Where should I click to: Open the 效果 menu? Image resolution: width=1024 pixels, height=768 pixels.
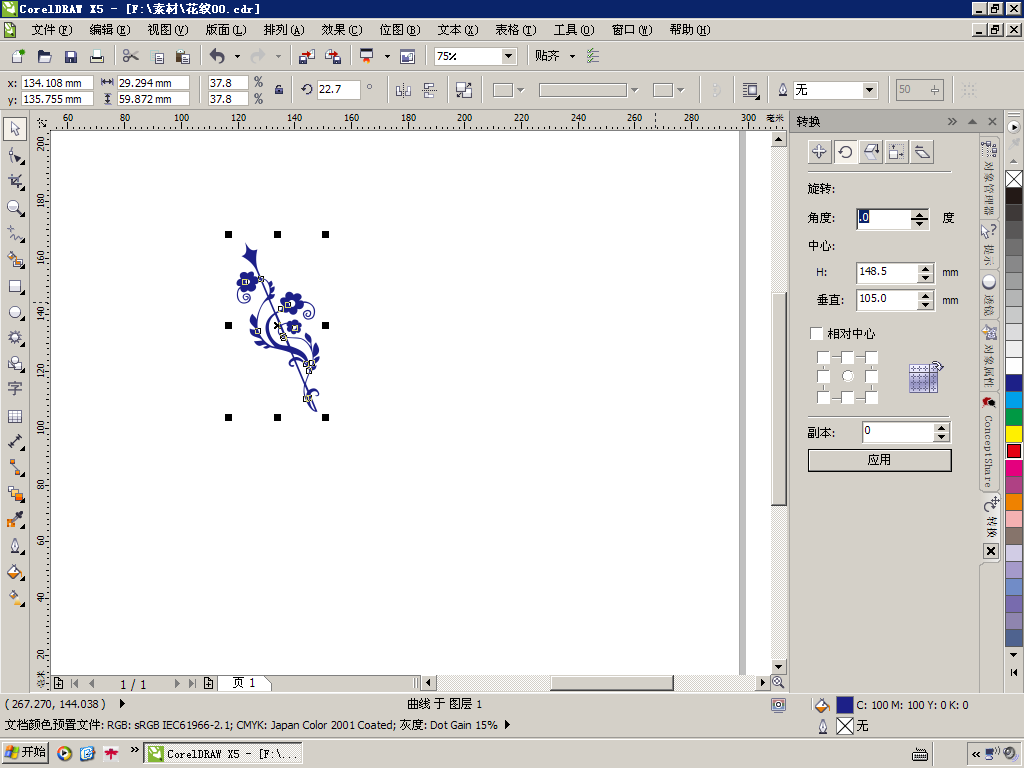[x=342, y=30]
